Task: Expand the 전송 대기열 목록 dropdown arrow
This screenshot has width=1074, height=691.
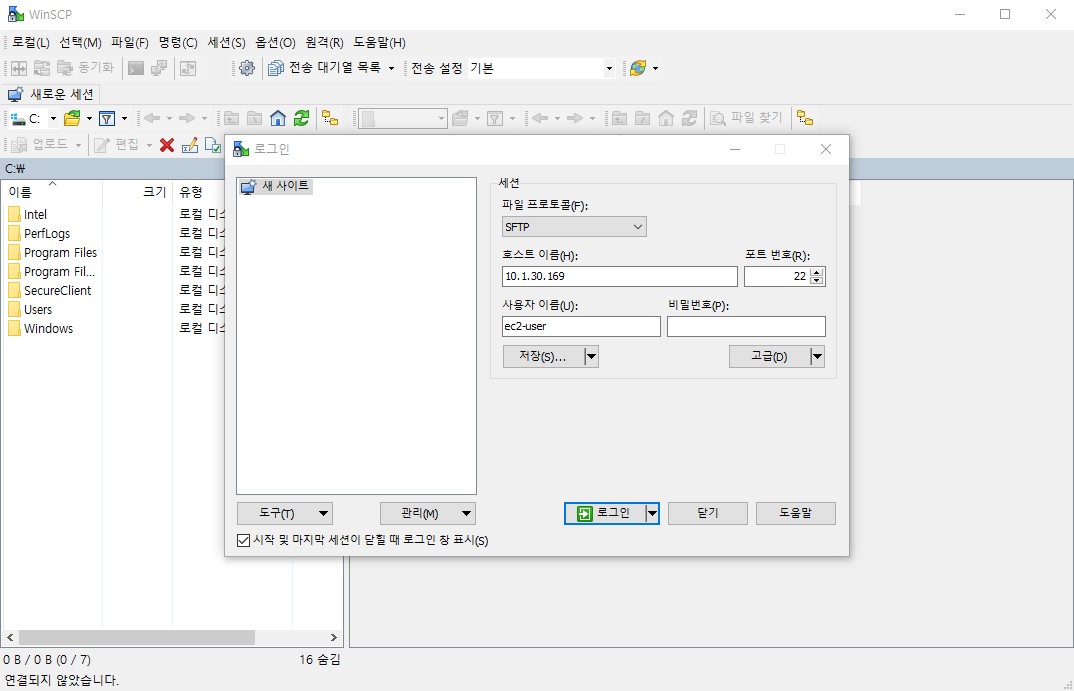Action: [391, 68]
